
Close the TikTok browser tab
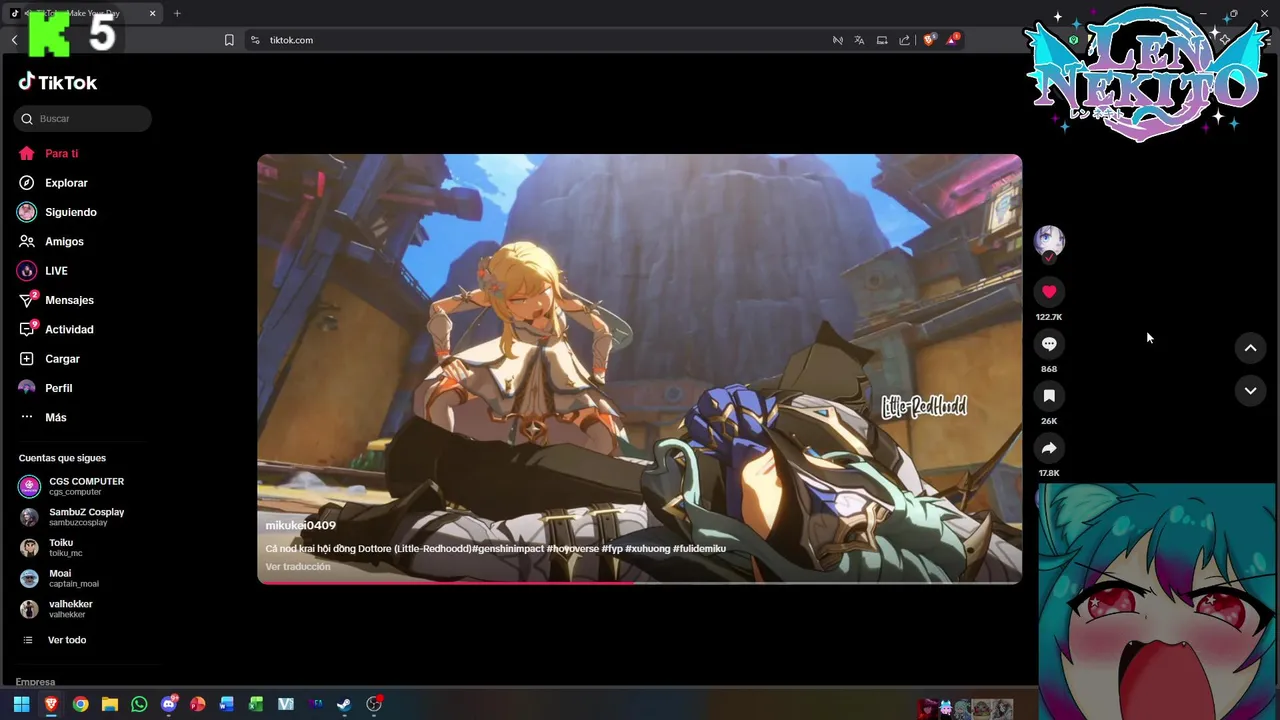(153, 13)
